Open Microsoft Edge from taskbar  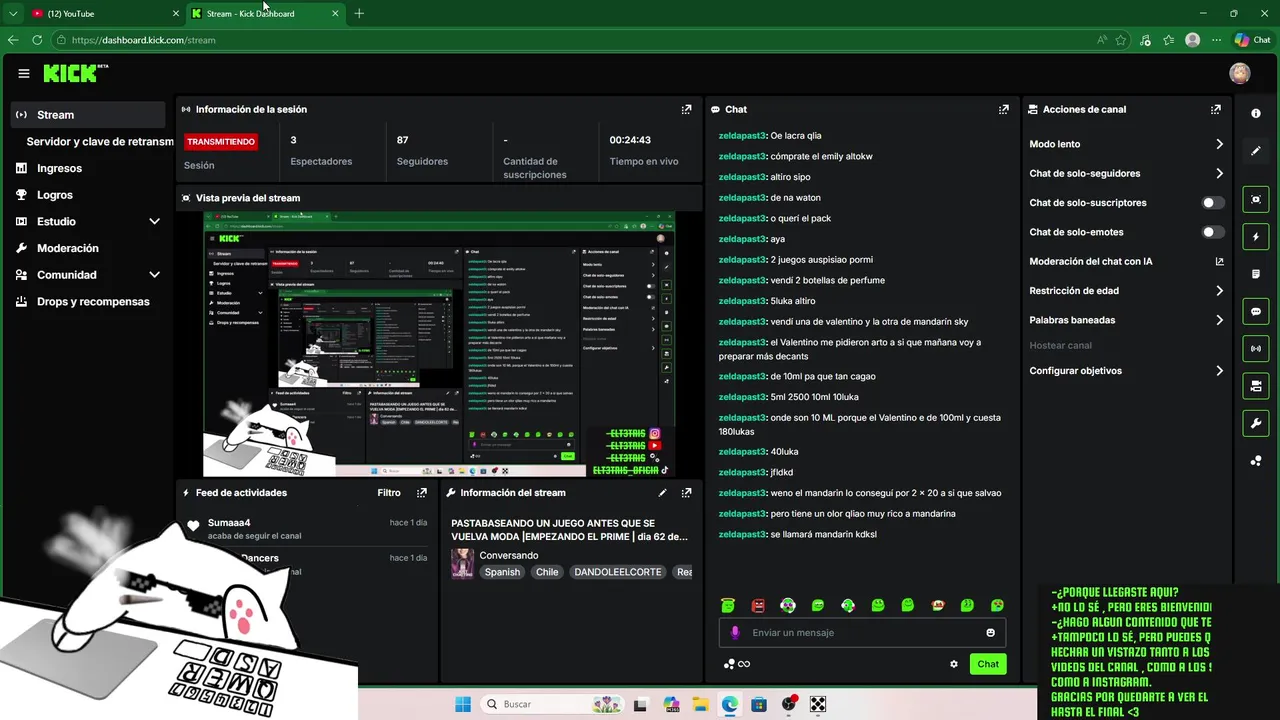pos(730,704)
